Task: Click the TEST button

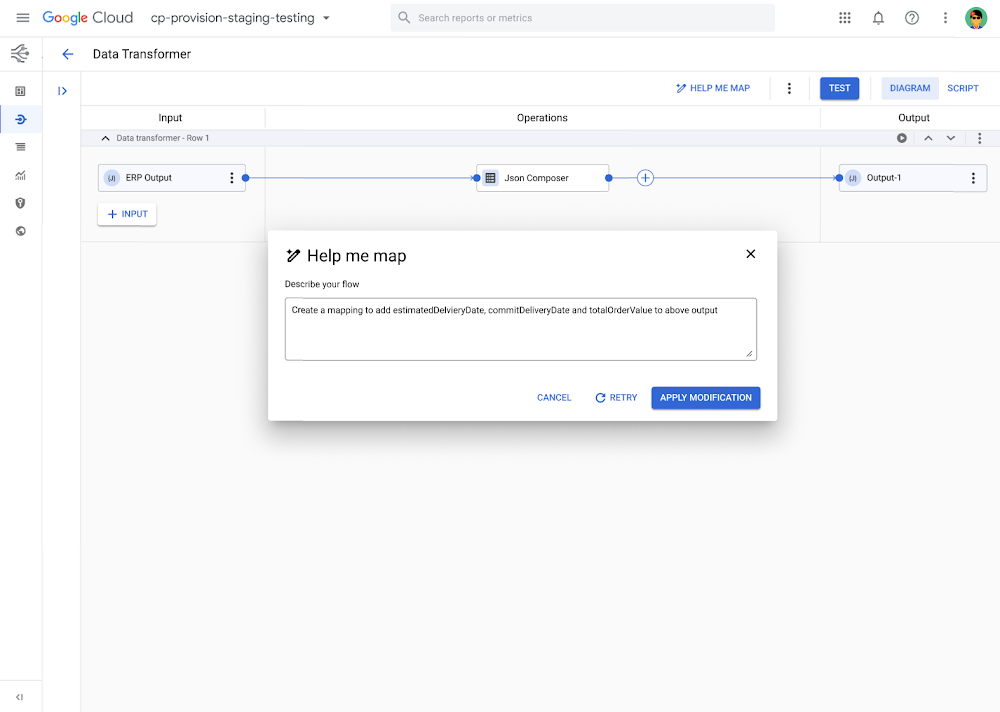Action: click(839, 88)
